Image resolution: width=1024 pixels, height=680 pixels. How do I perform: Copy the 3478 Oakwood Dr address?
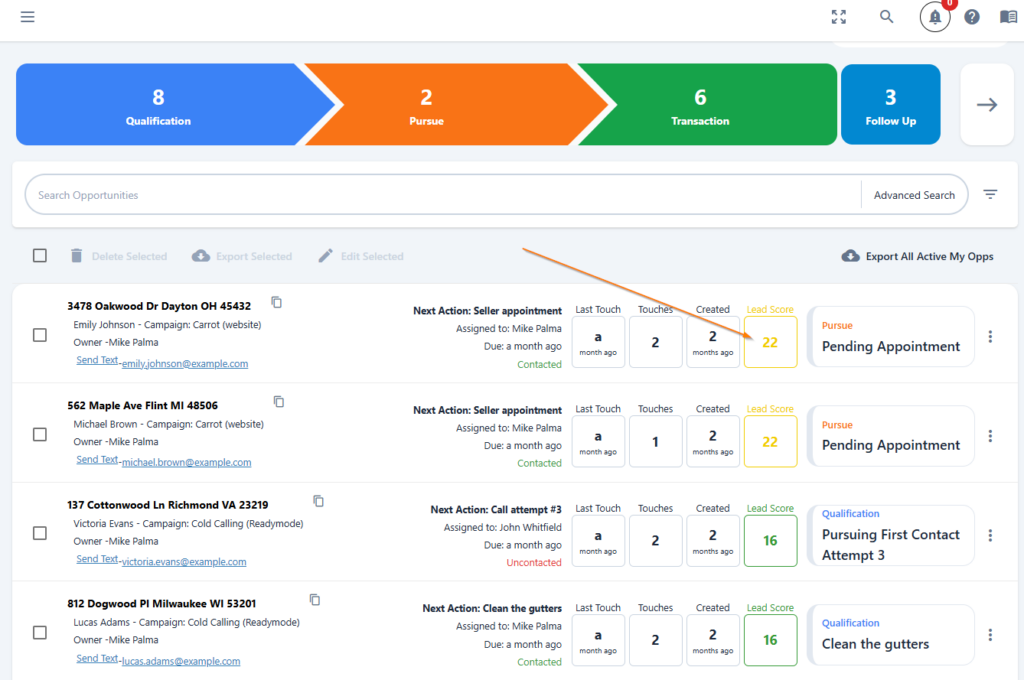[276, 302]
